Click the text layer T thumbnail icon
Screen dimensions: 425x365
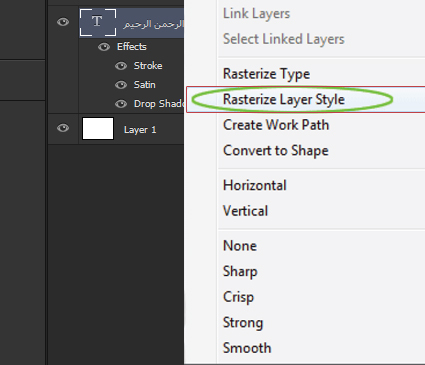tap(98, 22)
